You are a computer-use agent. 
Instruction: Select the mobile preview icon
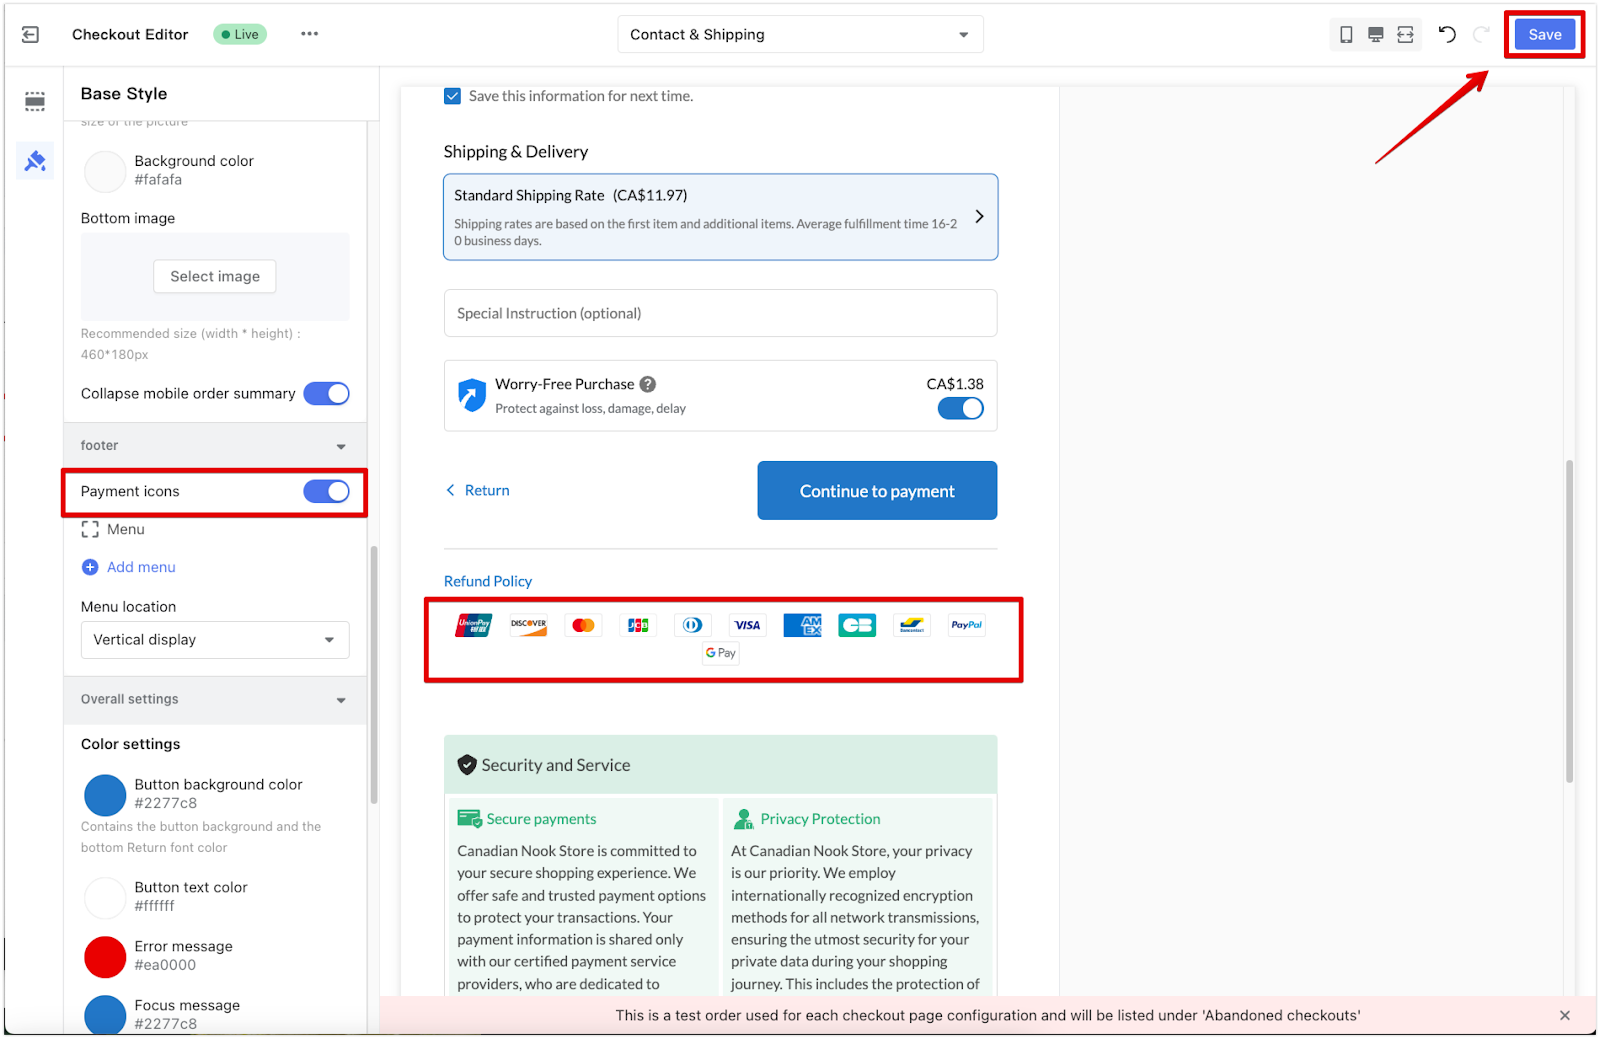(x=1345, y=33)
